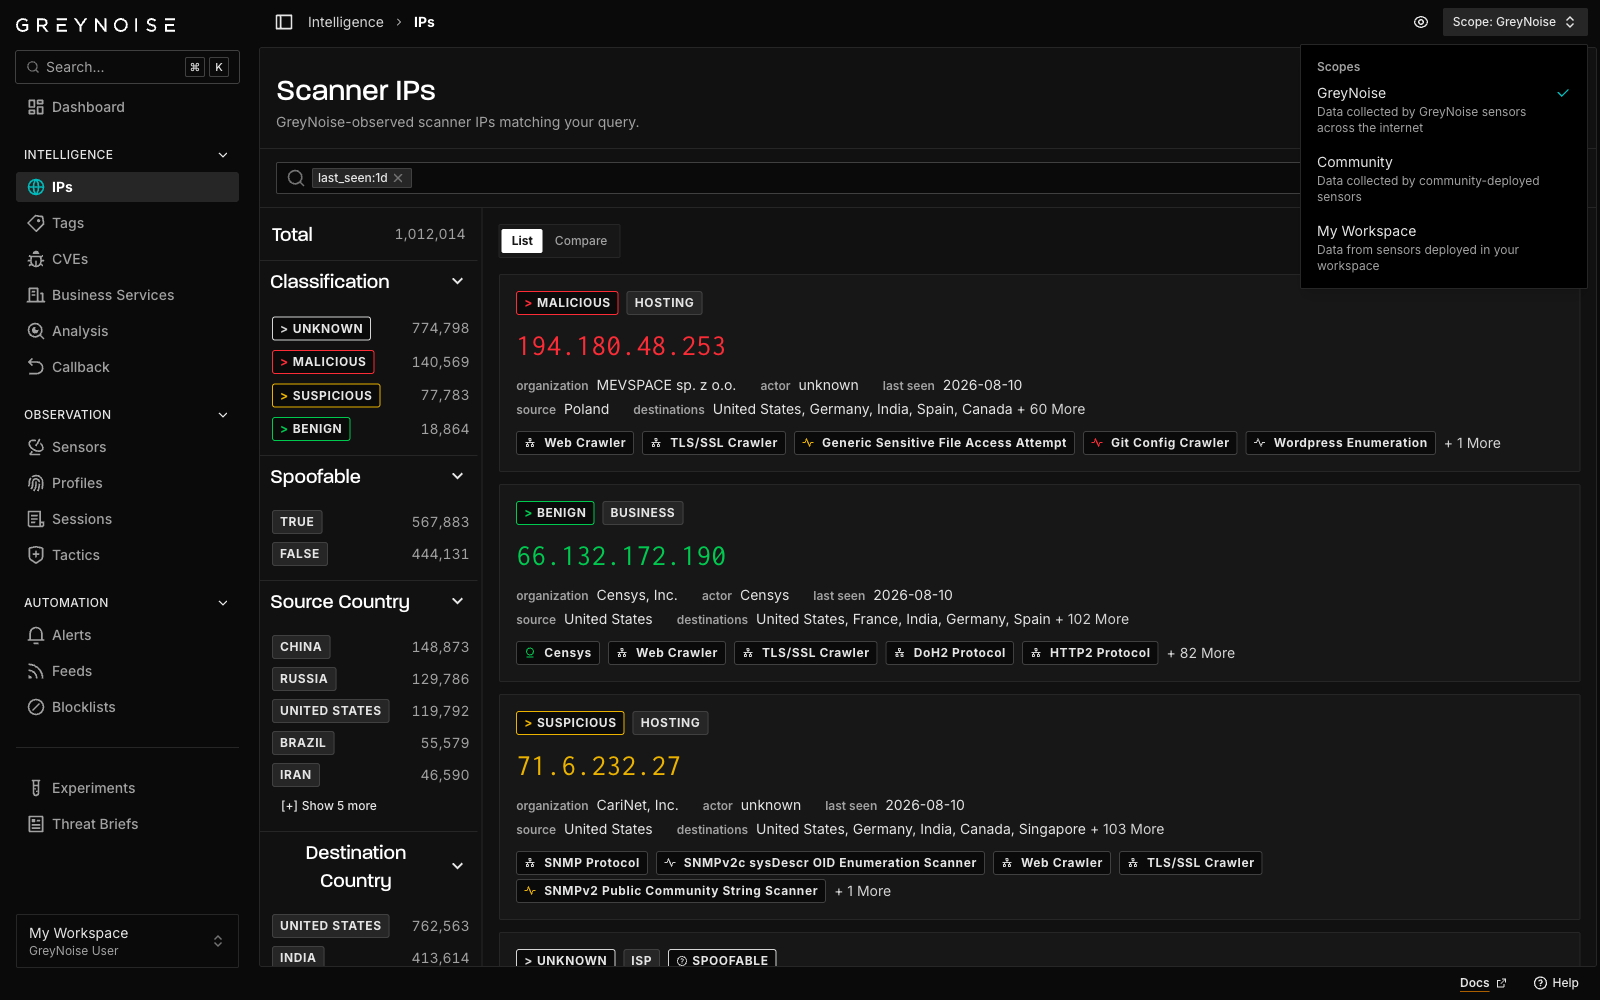Screen dimensions: 1600x1000
Task: Select the Community scope option
Action: coord(1443,179)
